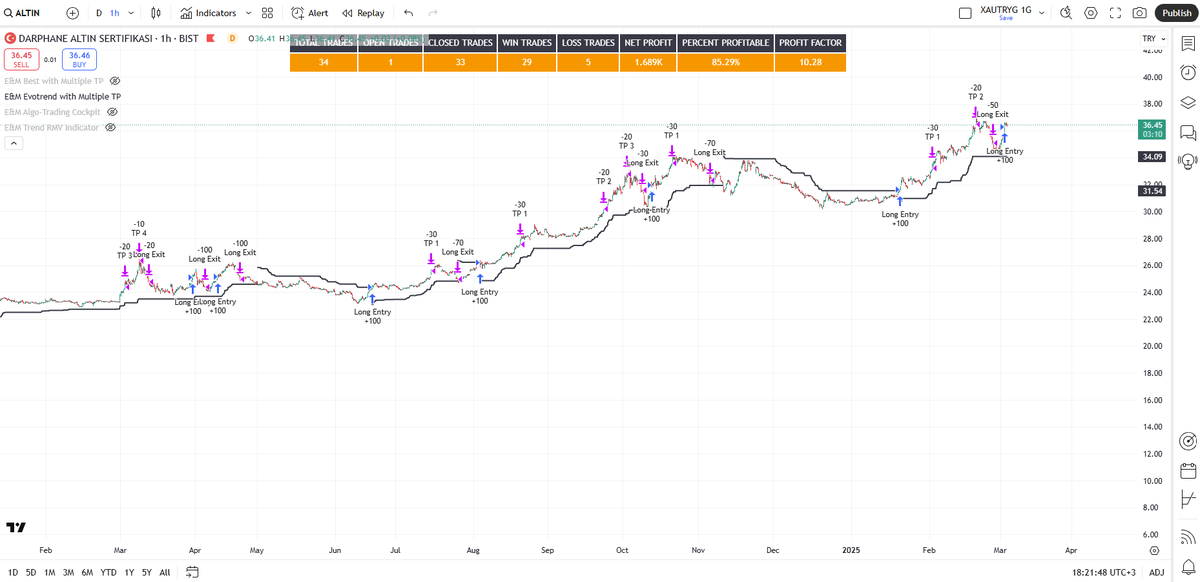
Task: Click the SELL 36.45 button
Action: tap(21, 60)
